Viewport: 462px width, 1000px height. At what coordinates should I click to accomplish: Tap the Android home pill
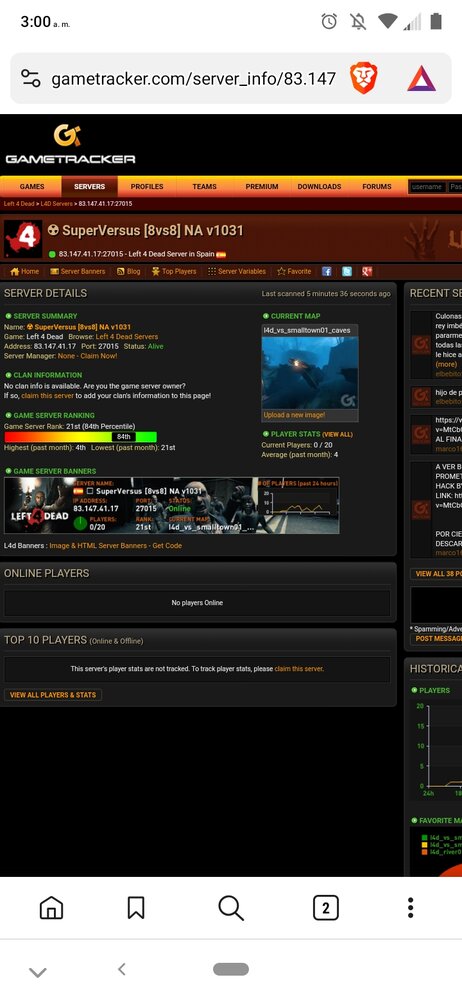coord(231,969)
